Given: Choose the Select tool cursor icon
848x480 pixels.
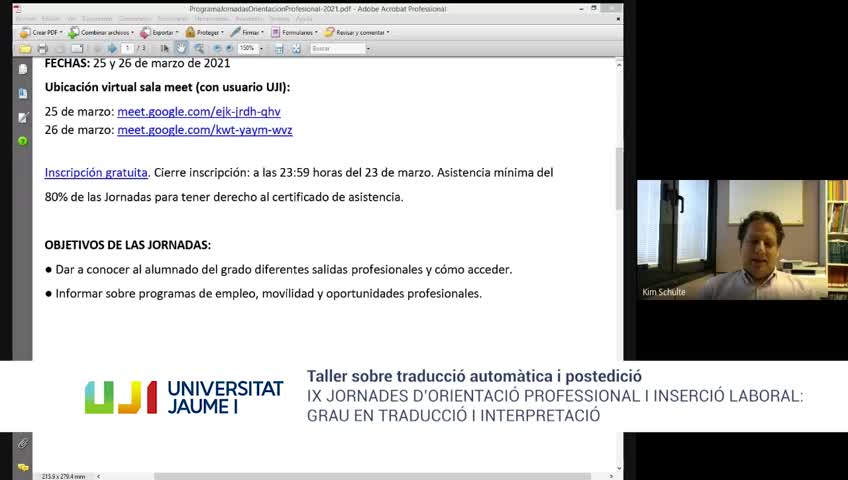Looking at the screenshot, I should tap(164, 49).
